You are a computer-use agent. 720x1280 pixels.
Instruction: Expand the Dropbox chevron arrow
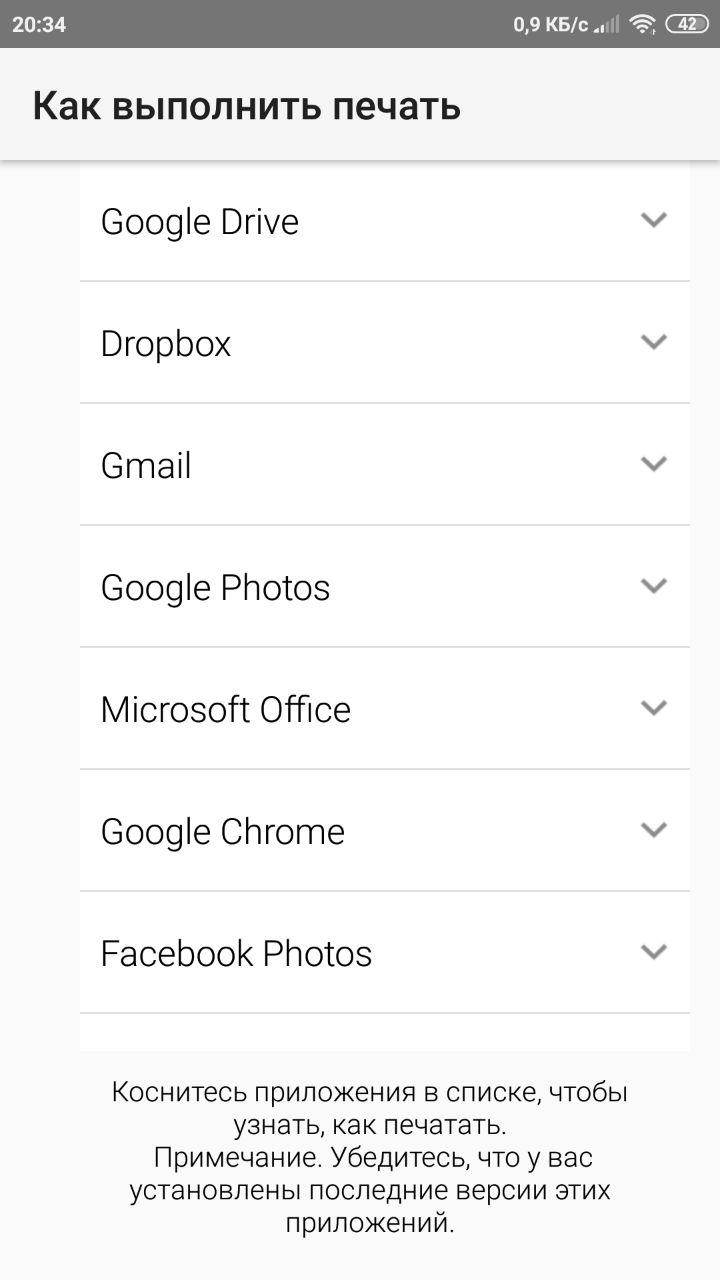(x=654, y=342)
